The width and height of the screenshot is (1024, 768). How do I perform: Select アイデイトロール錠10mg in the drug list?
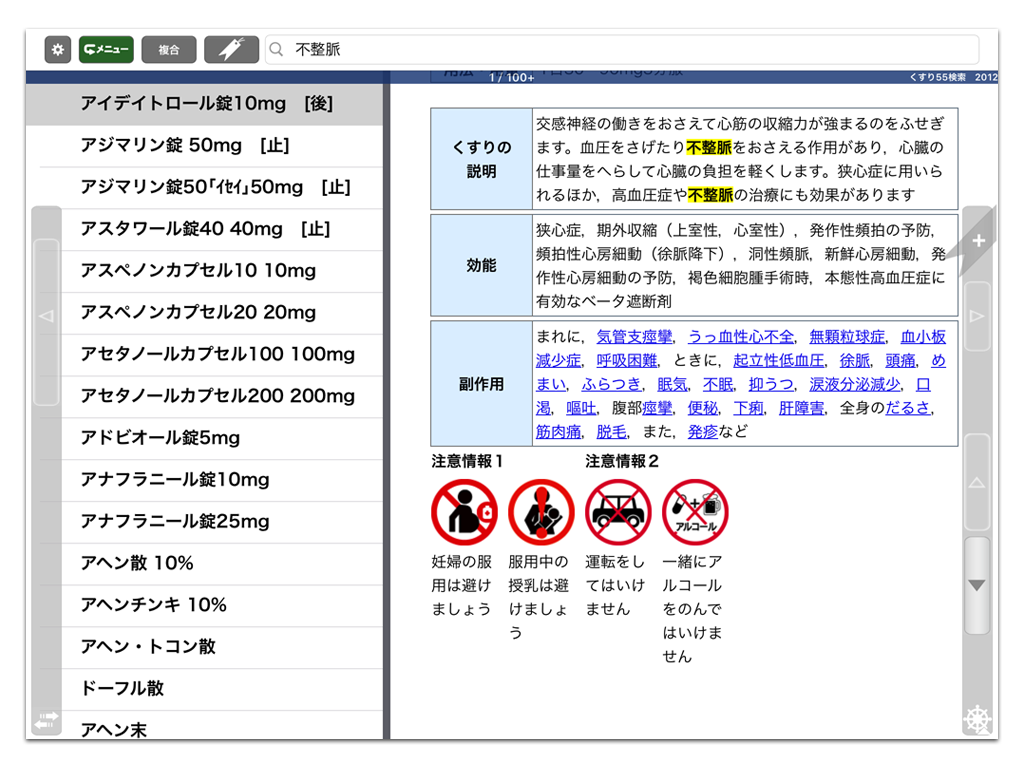tap(206, 104)
